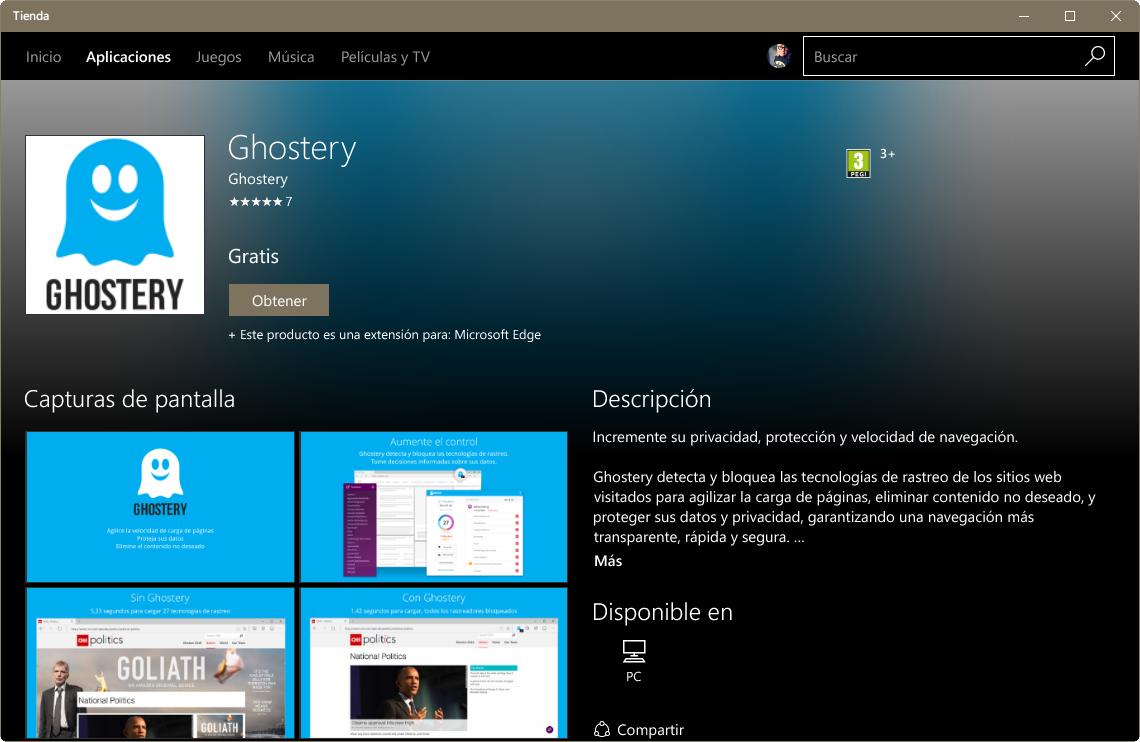Click the PEGI 3 rating badge
The image size is (1140, 742).
[857, 162]
